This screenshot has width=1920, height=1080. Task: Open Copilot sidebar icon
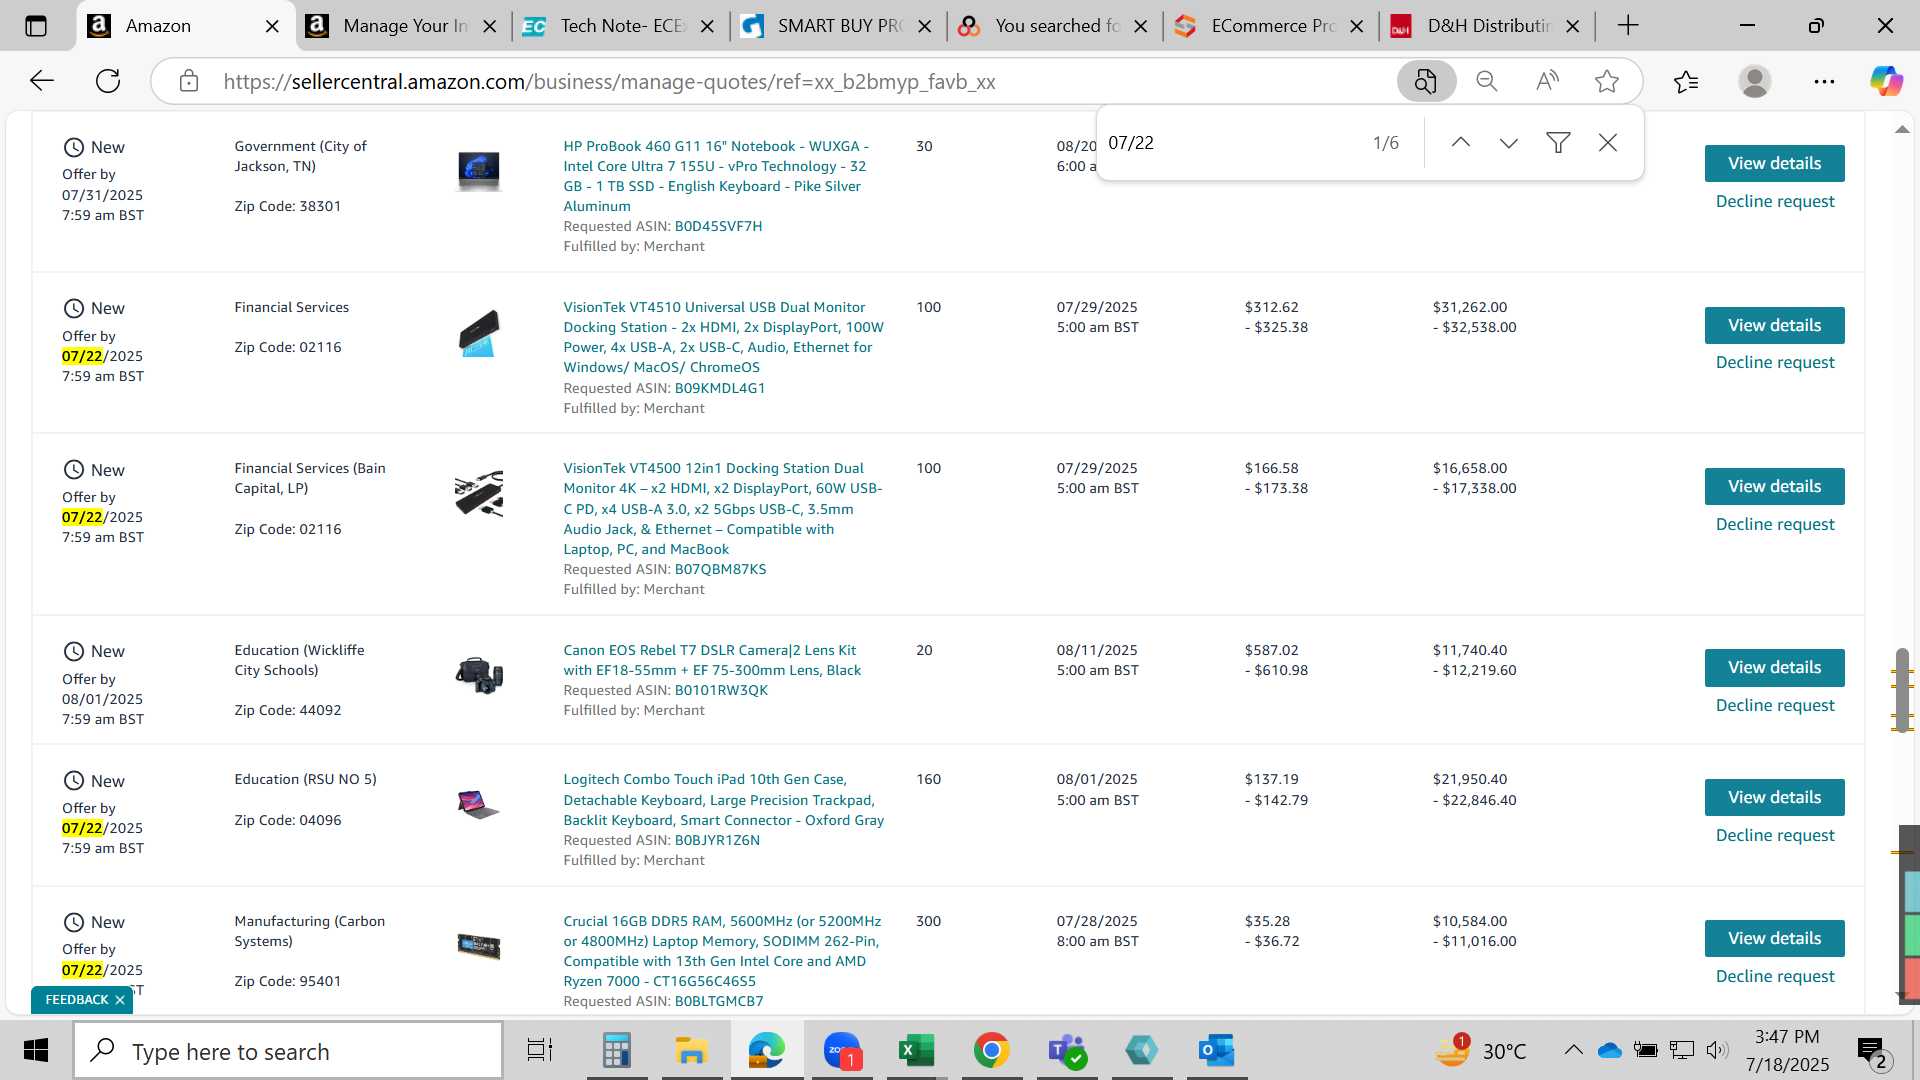(1886, 81)
